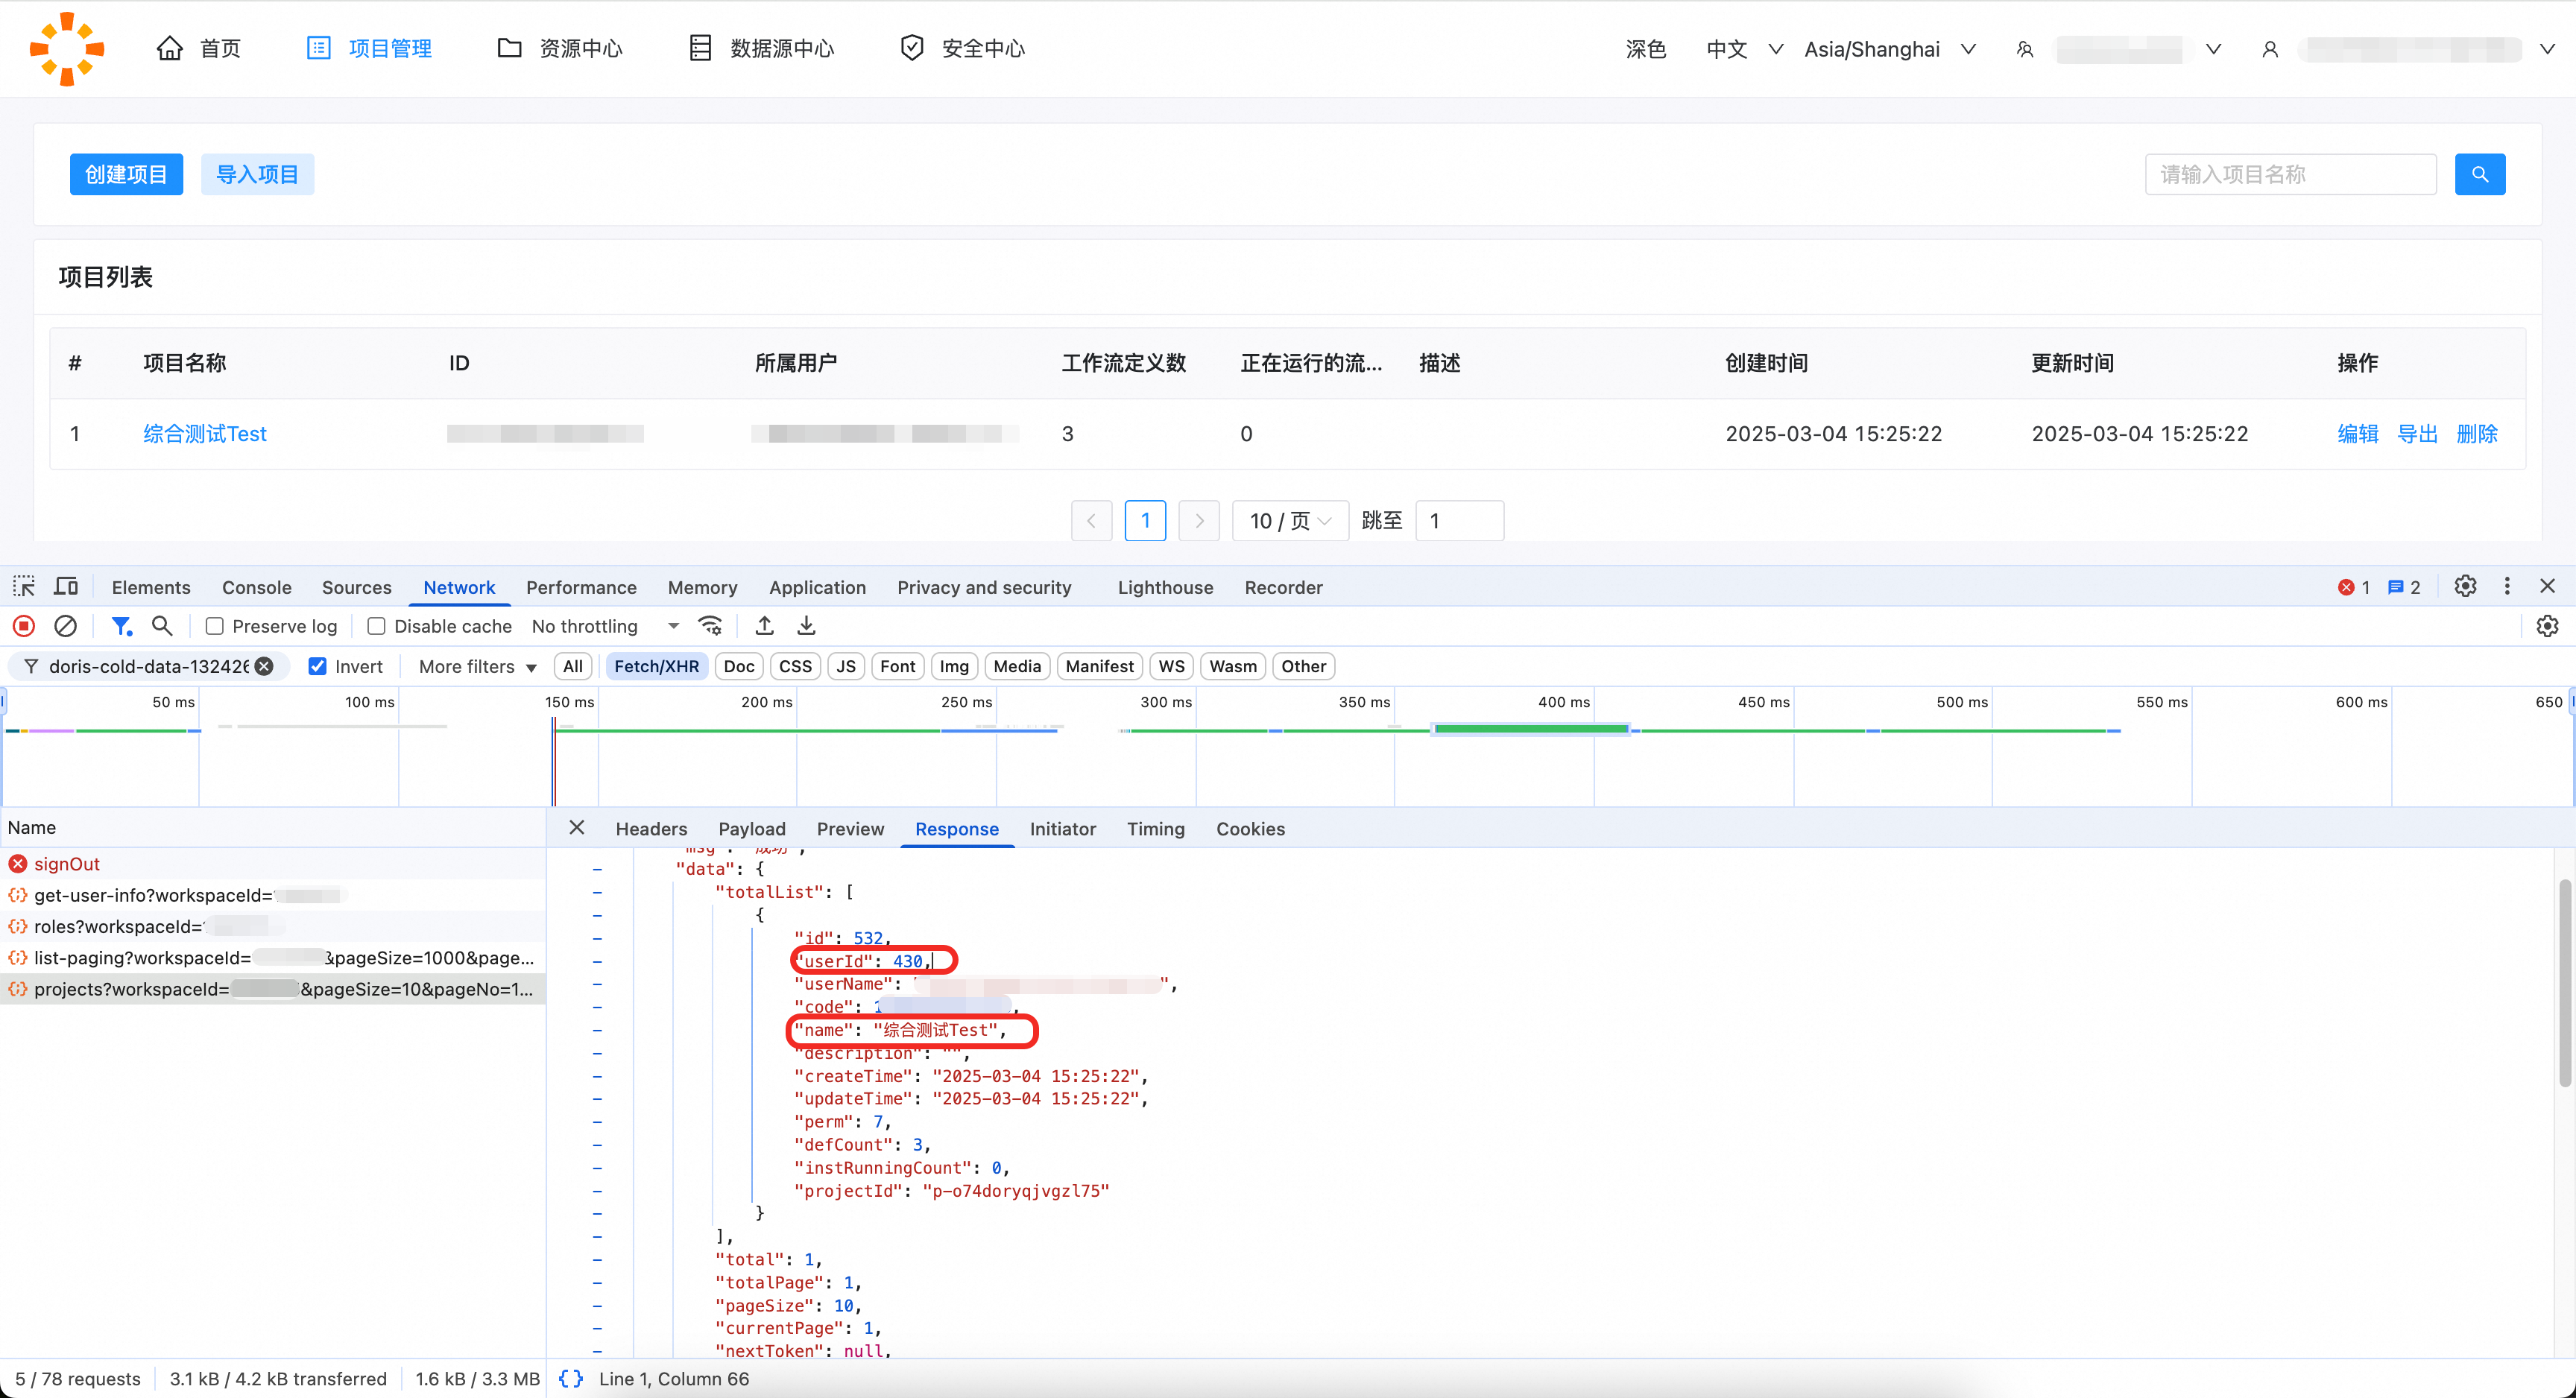Click the 创建项目 button
The width and height of the screenshot is (2576, 1398).
point(126,174)
